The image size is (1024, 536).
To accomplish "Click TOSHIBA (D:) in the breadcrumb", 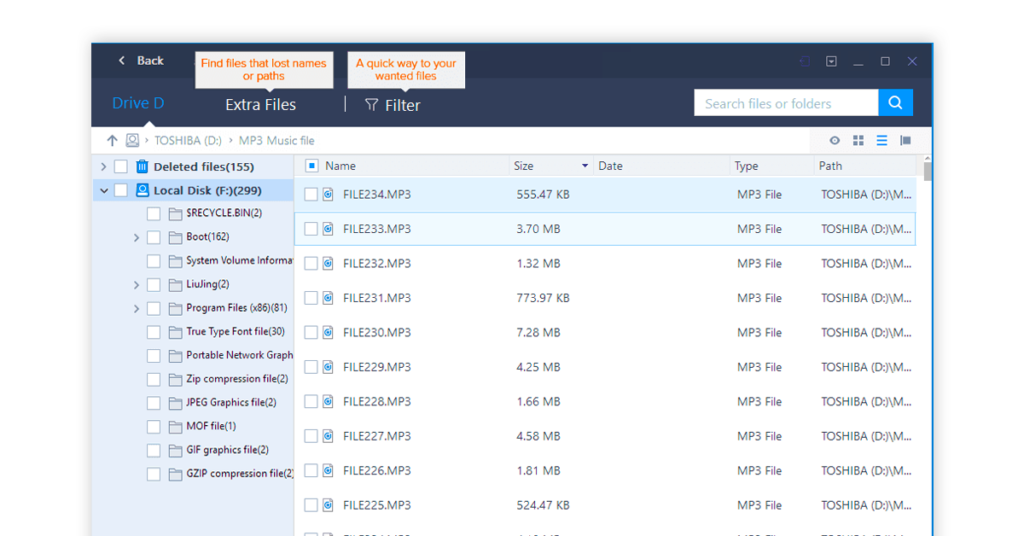I will 188,140.
